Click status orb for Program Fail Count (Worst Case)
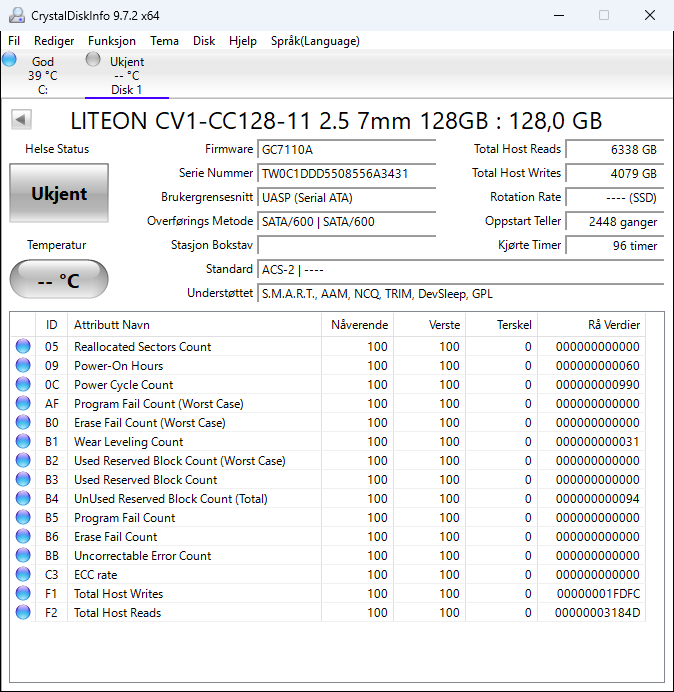Viewport: 674px width, 692px height. click(23, 403)
